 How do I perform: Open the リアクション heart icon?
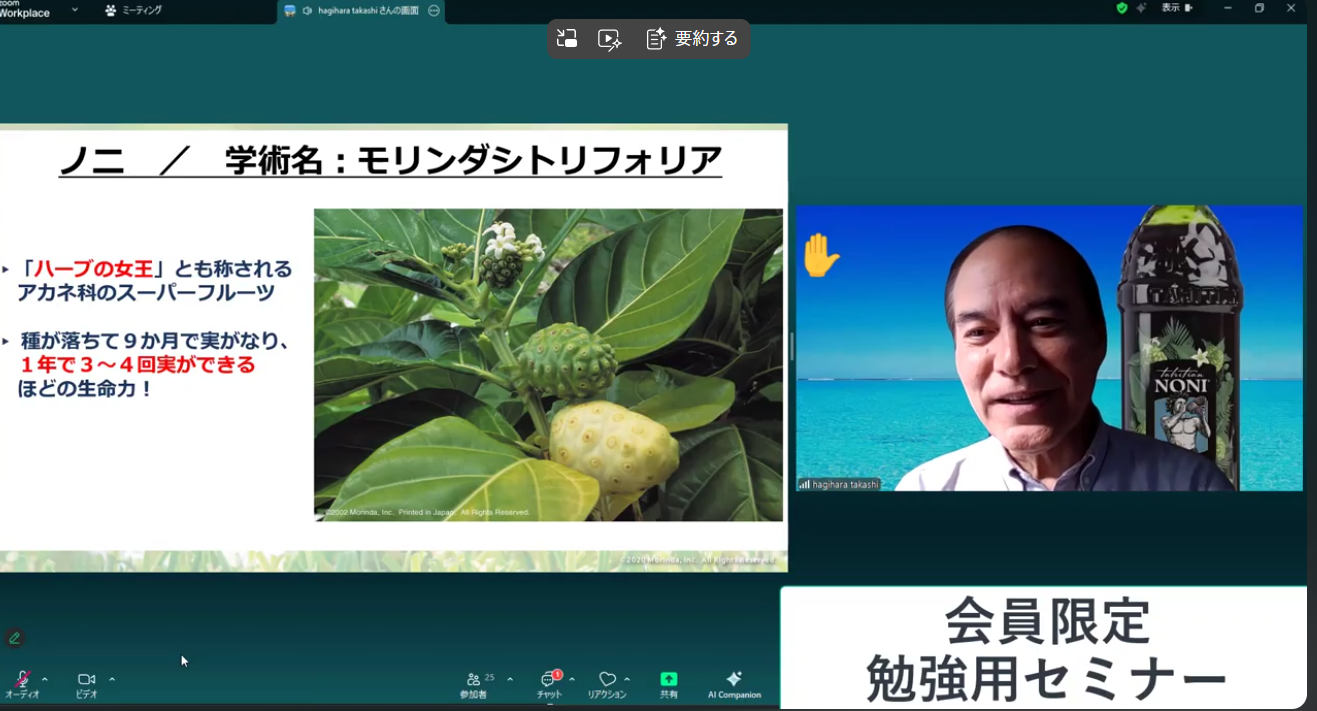607,681
